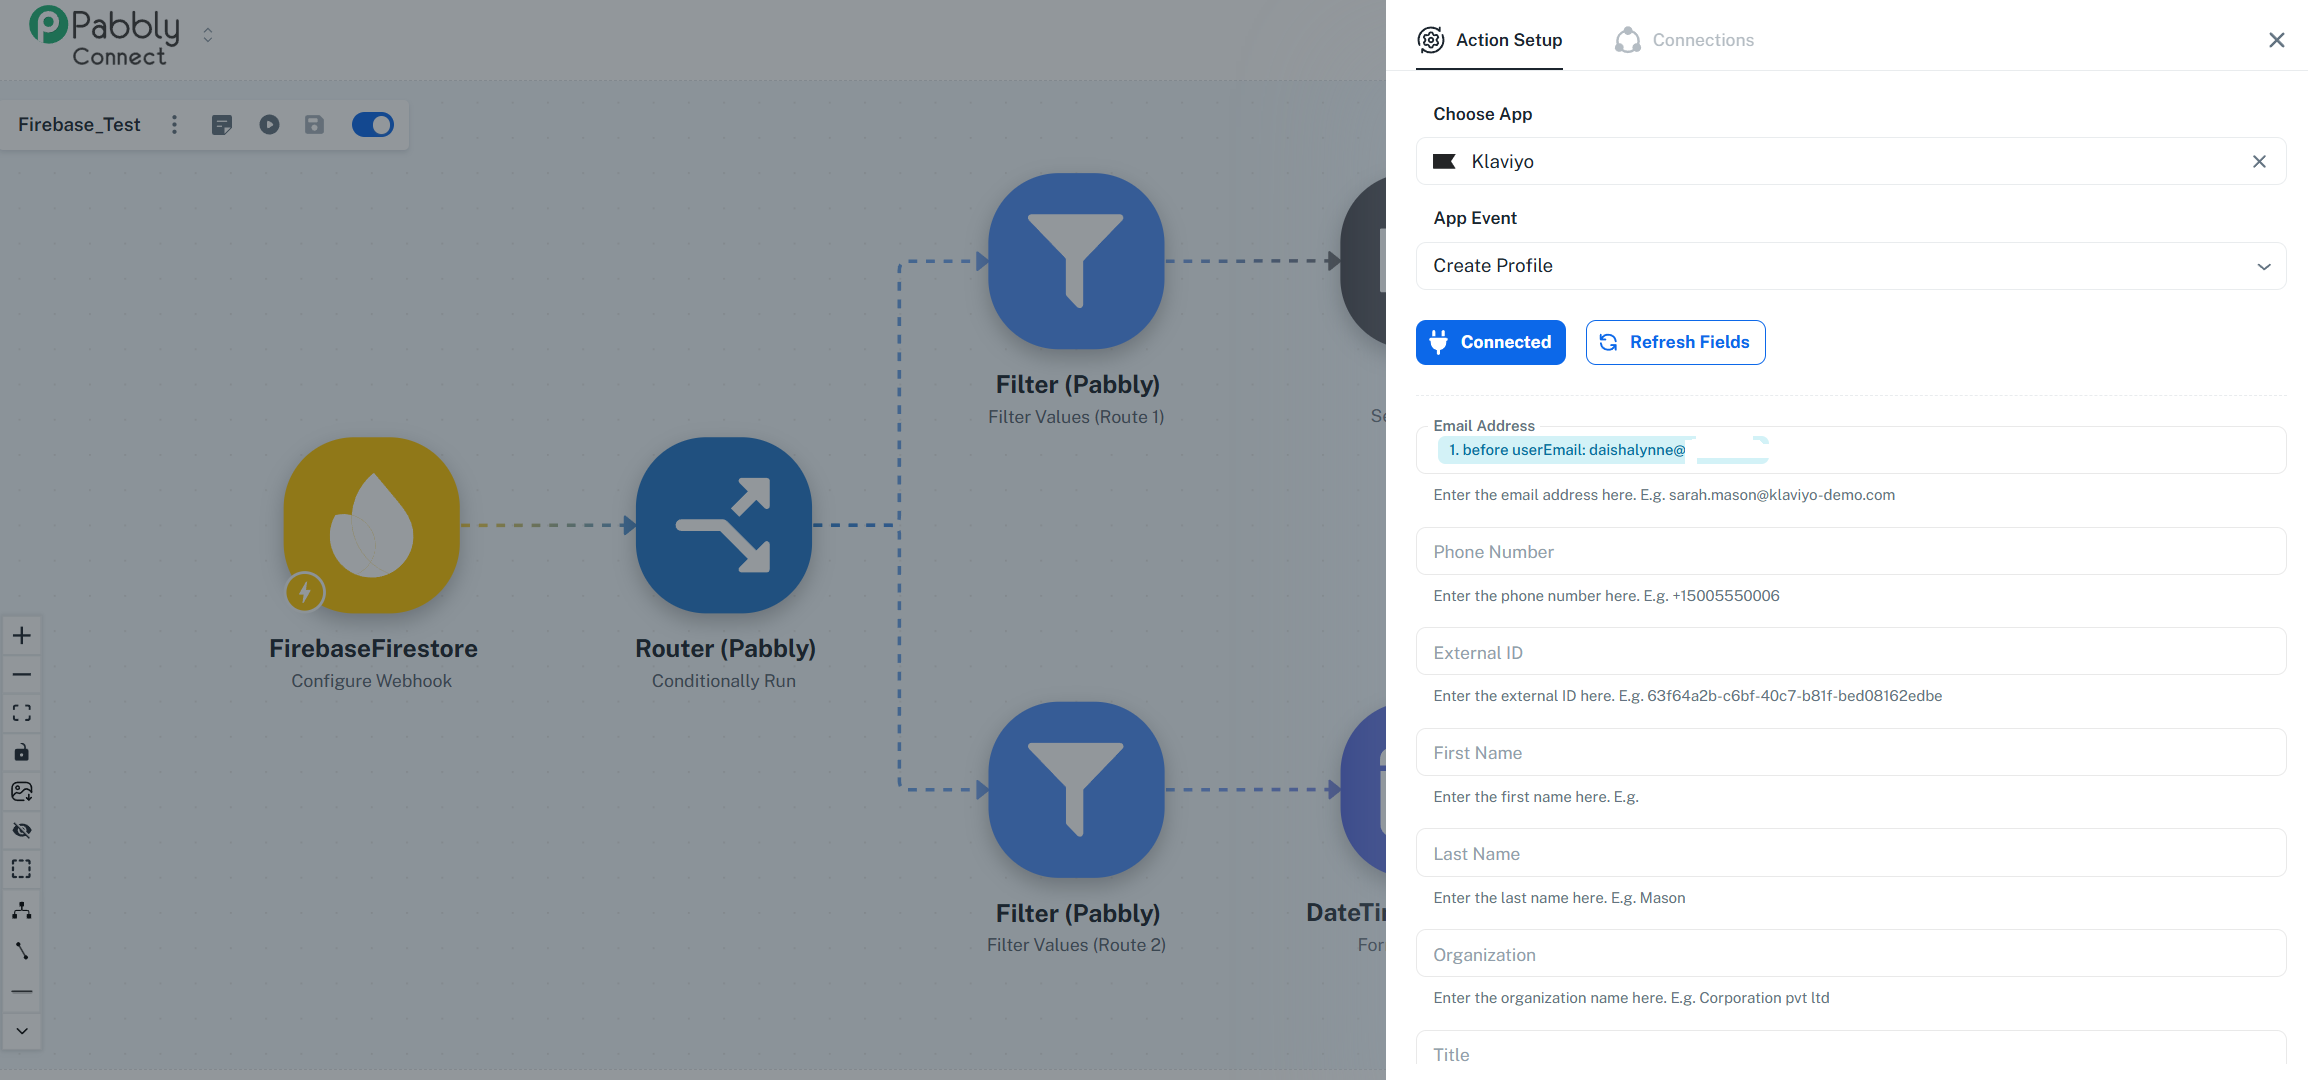This screenshot has height=1080, width=2308.
Task: Activate the dashed selection box tool
Action: [x=22, y=869]
